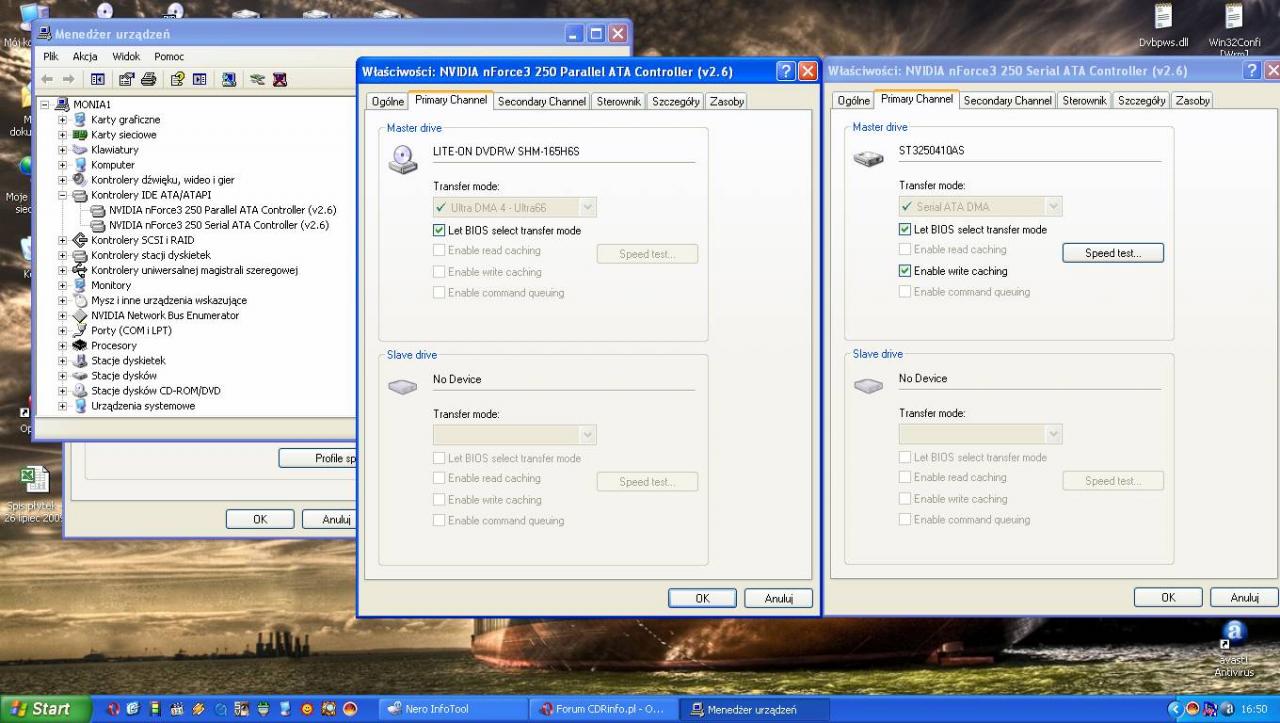Open Properties from the Device Manager toolbar

coord(127,79)
